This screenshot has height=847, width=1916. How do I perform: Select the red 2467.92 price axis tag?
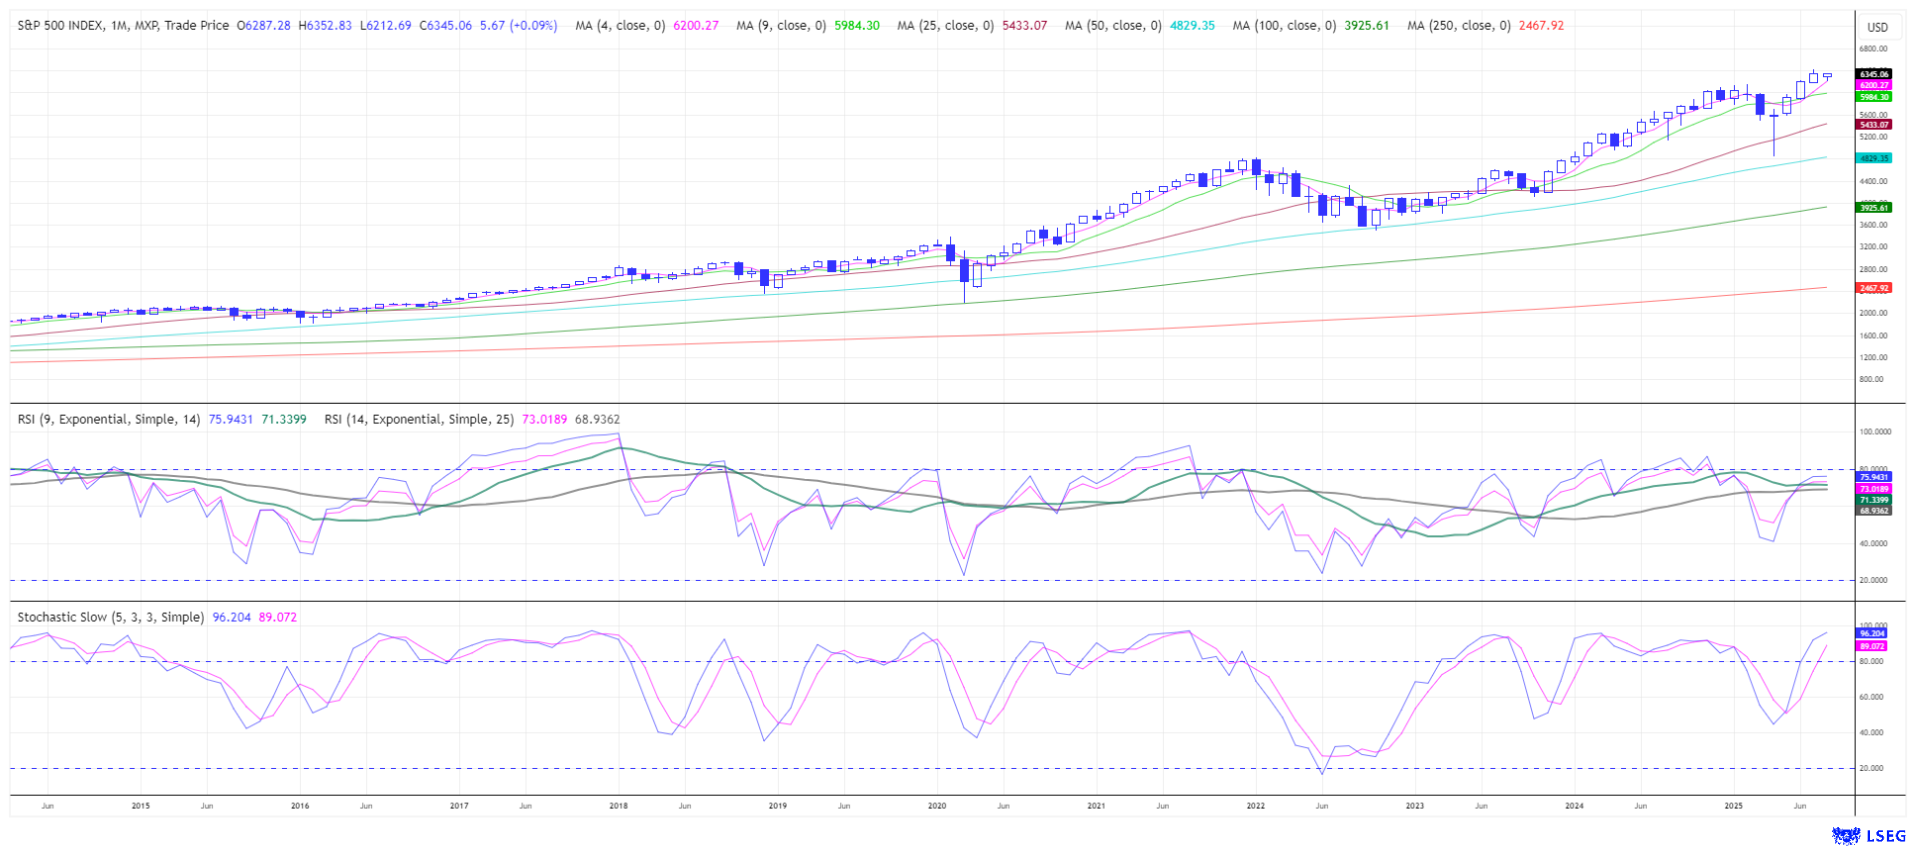[x=1873, y=288]
